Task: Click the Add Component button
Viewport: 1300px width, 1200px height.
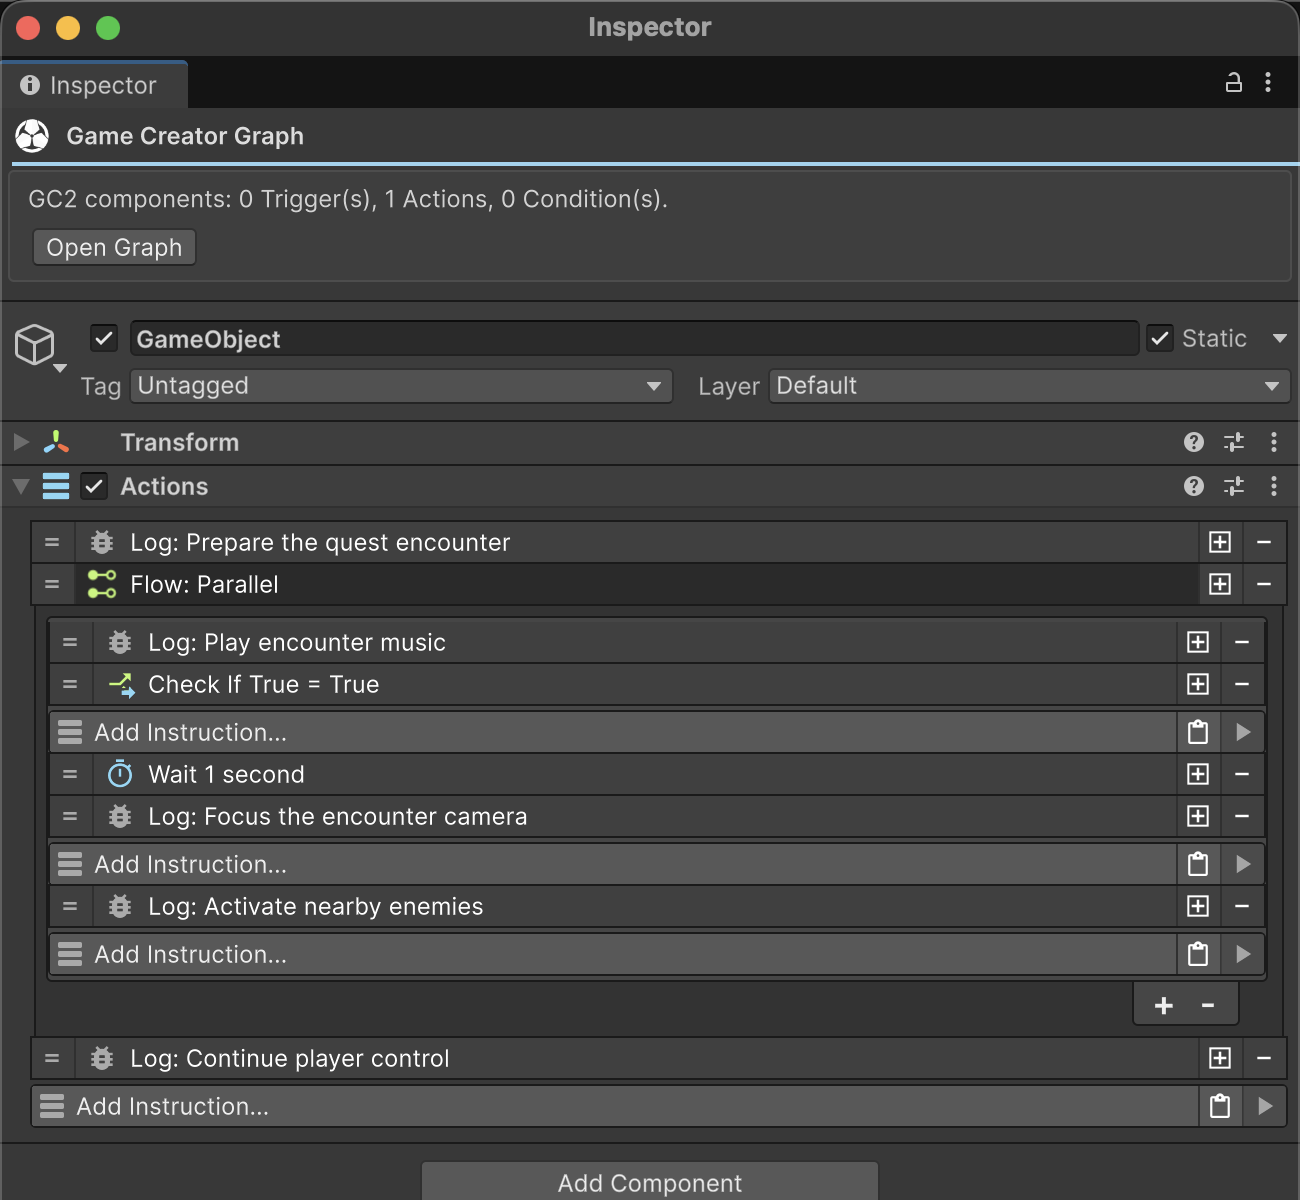Action: click(x=650, y=1182)
